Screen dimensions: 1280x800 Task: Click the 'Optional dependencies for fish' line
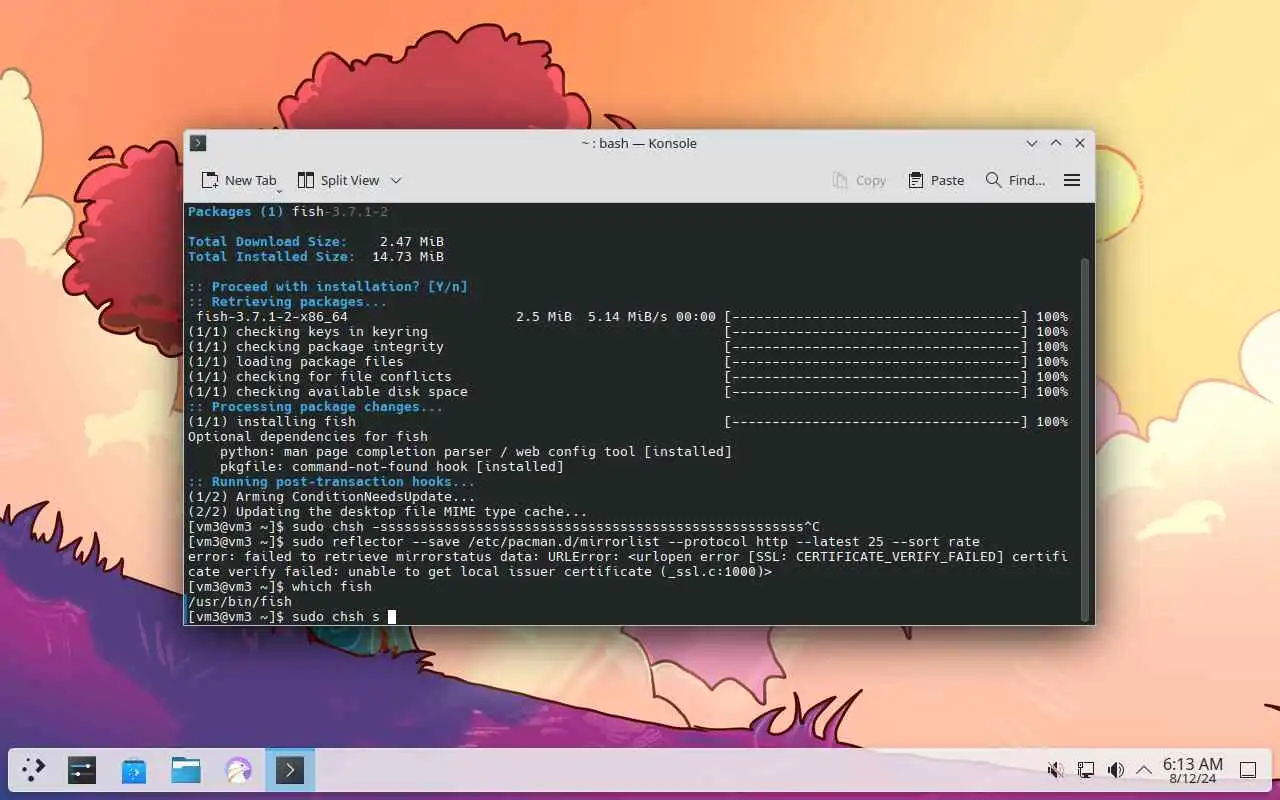click(x=308, y=437)
